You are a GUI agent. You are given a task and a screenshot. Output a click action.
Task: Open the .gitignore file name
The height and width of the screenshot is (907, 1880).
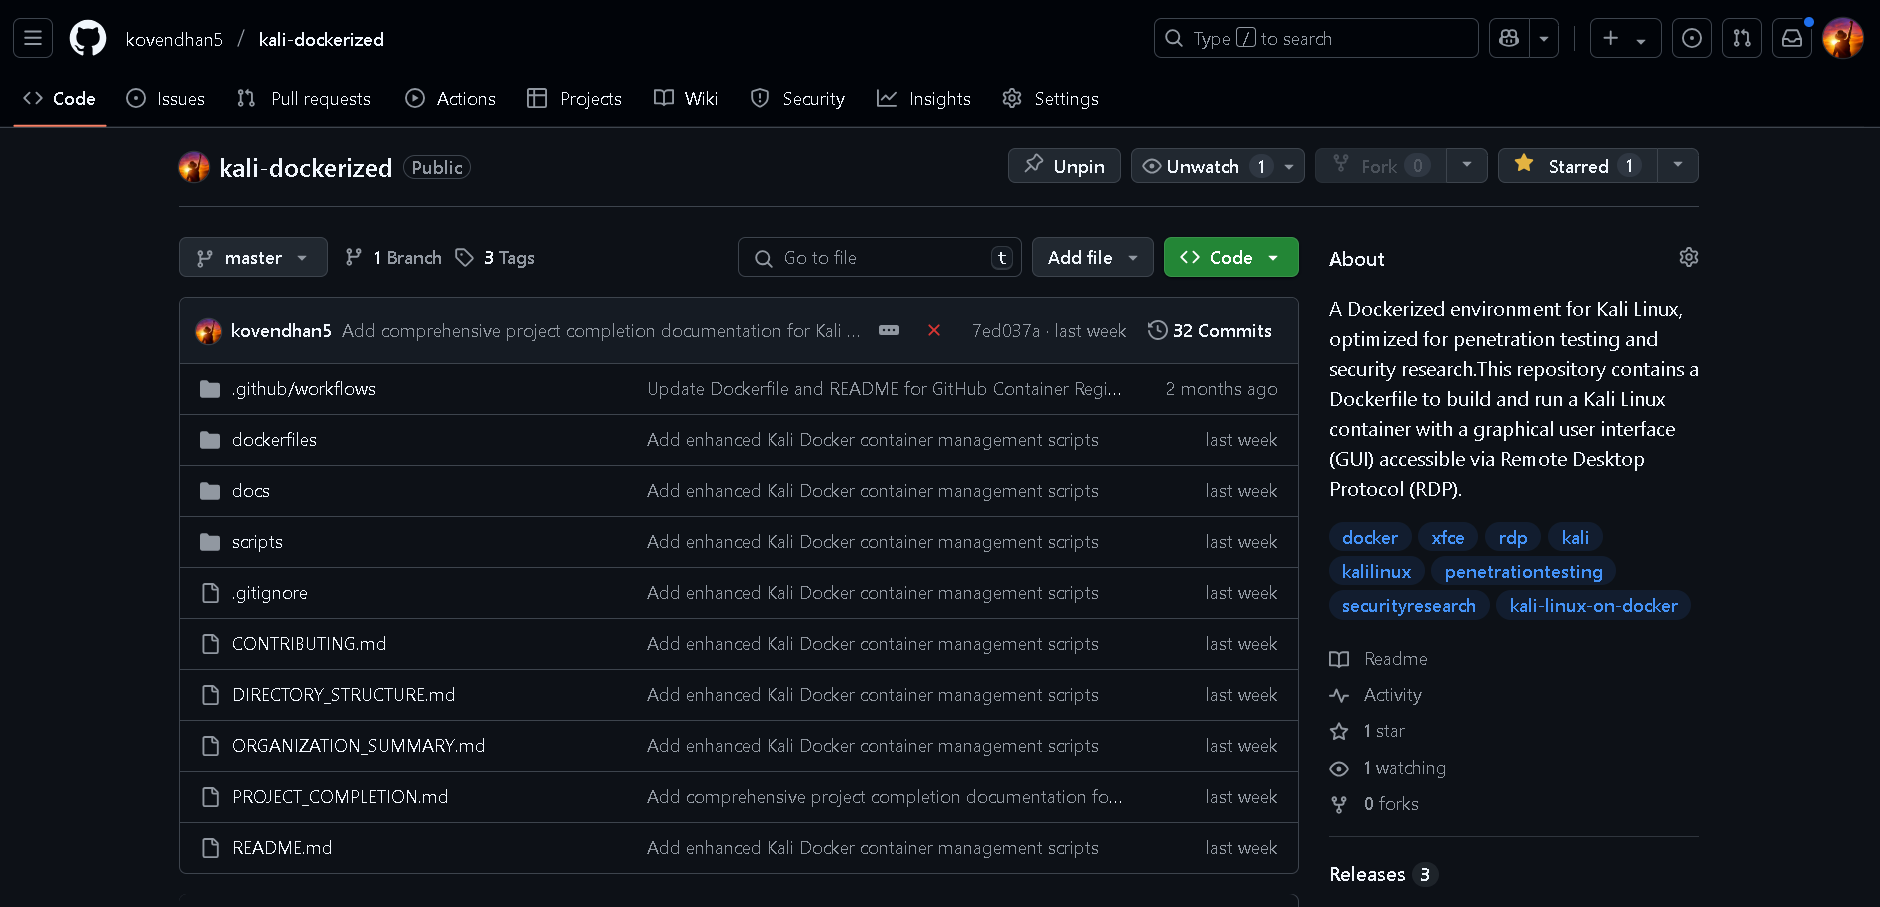[270, 593]
